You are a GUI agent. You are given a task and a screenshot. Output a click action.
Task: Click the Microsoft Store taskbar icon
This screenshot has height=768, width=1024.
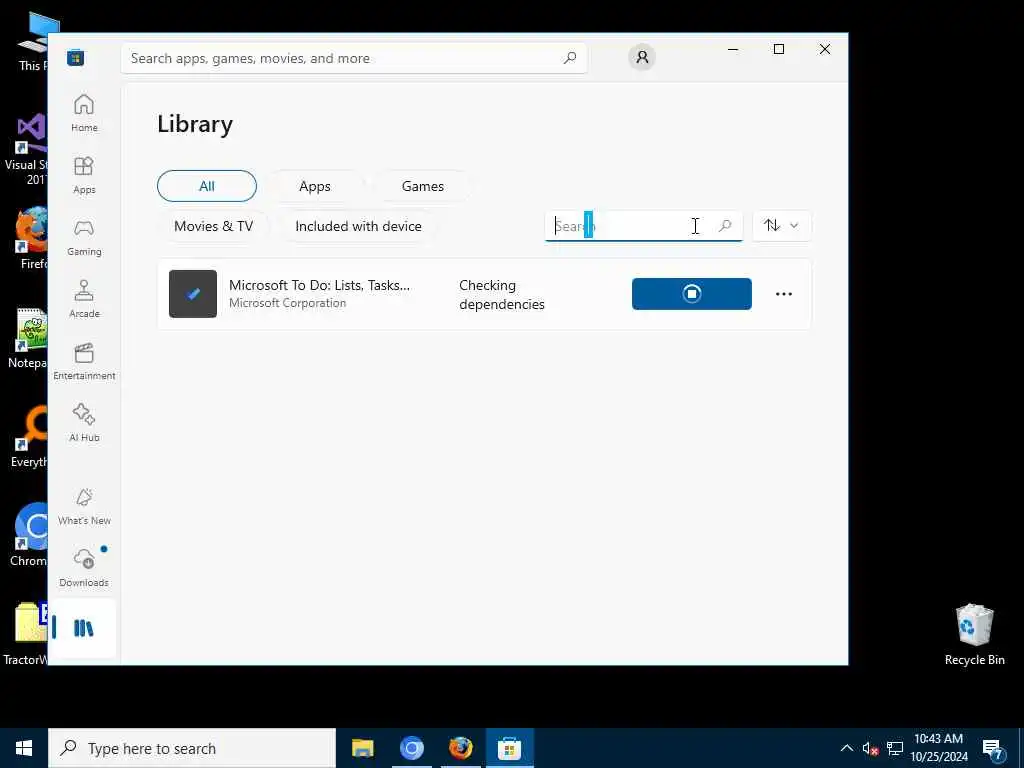(x=509, y=748)
